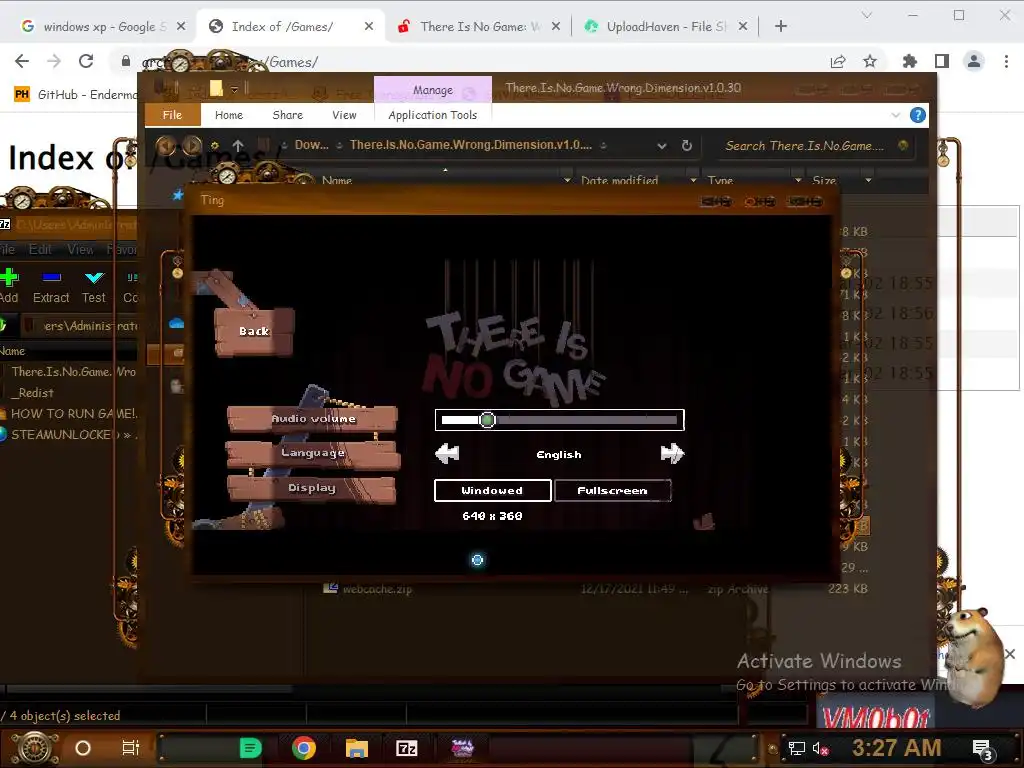Viewport: 1024px width, 768px height.
Task: Bookmark this page with star icon
Action: click(869, 61)
